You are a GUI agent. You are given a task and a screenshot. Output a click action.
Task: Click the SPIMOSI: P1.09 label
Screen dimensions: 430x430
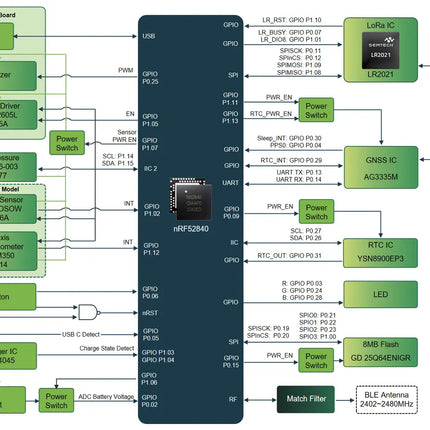tap(299, 65)
